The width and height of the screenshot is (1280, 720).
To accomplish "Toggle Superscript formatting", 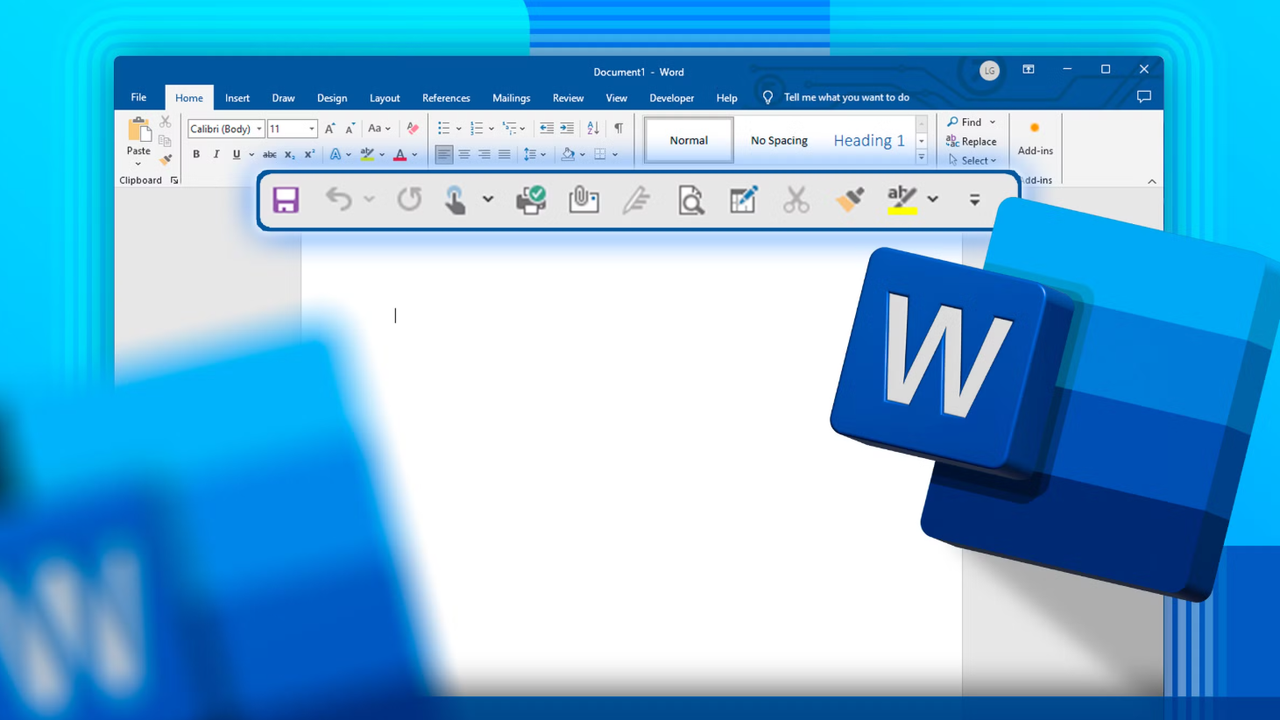I will 310,154.
